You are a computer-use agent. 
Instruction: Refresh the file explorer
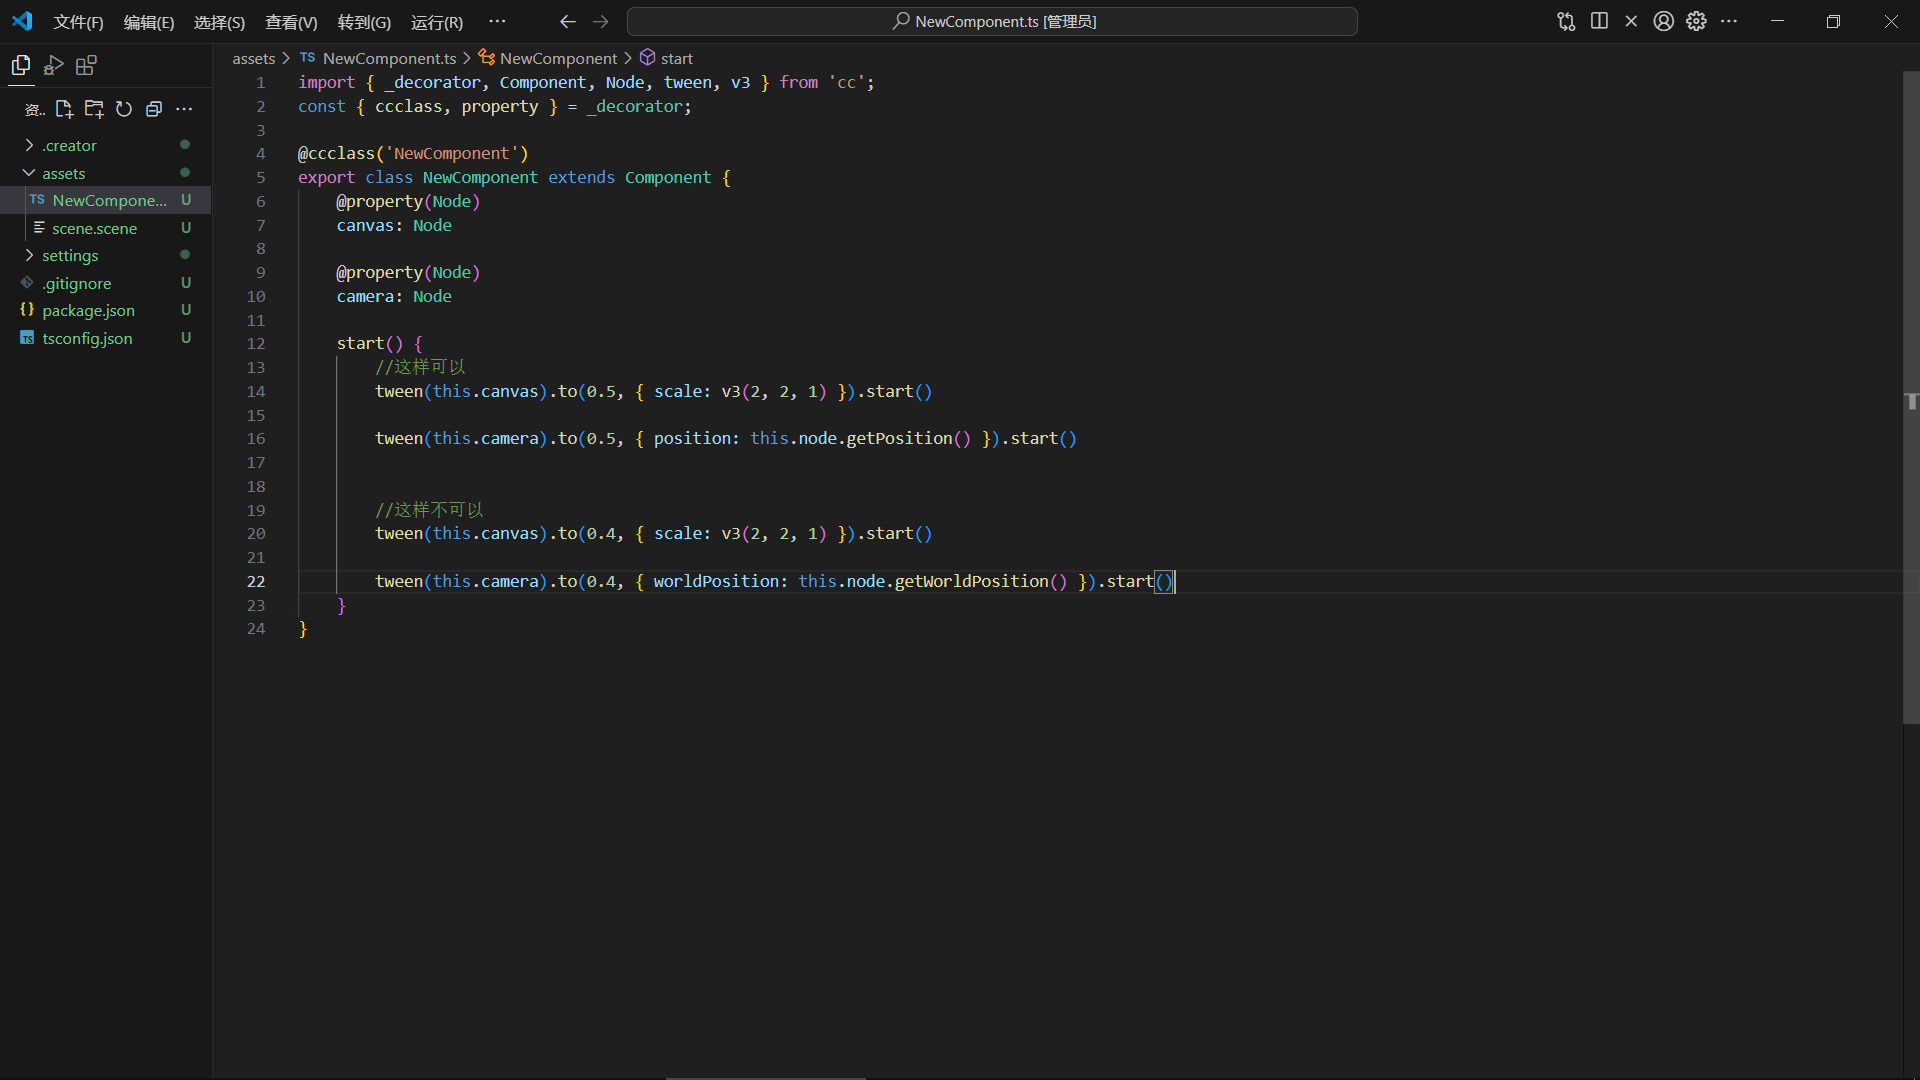pos(124,109)
